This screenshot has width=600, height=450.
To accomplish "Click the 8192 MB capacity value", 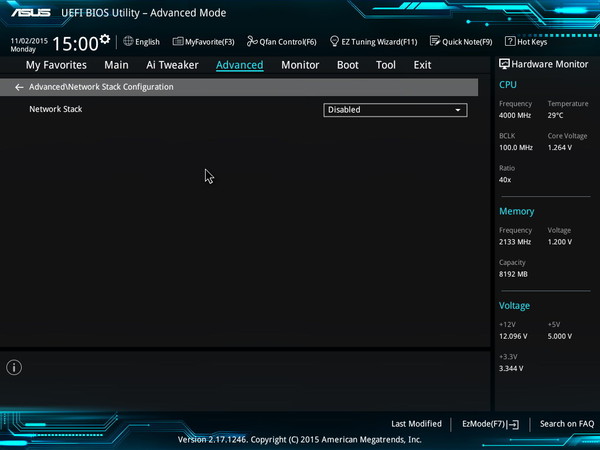I will pos(513,274).
